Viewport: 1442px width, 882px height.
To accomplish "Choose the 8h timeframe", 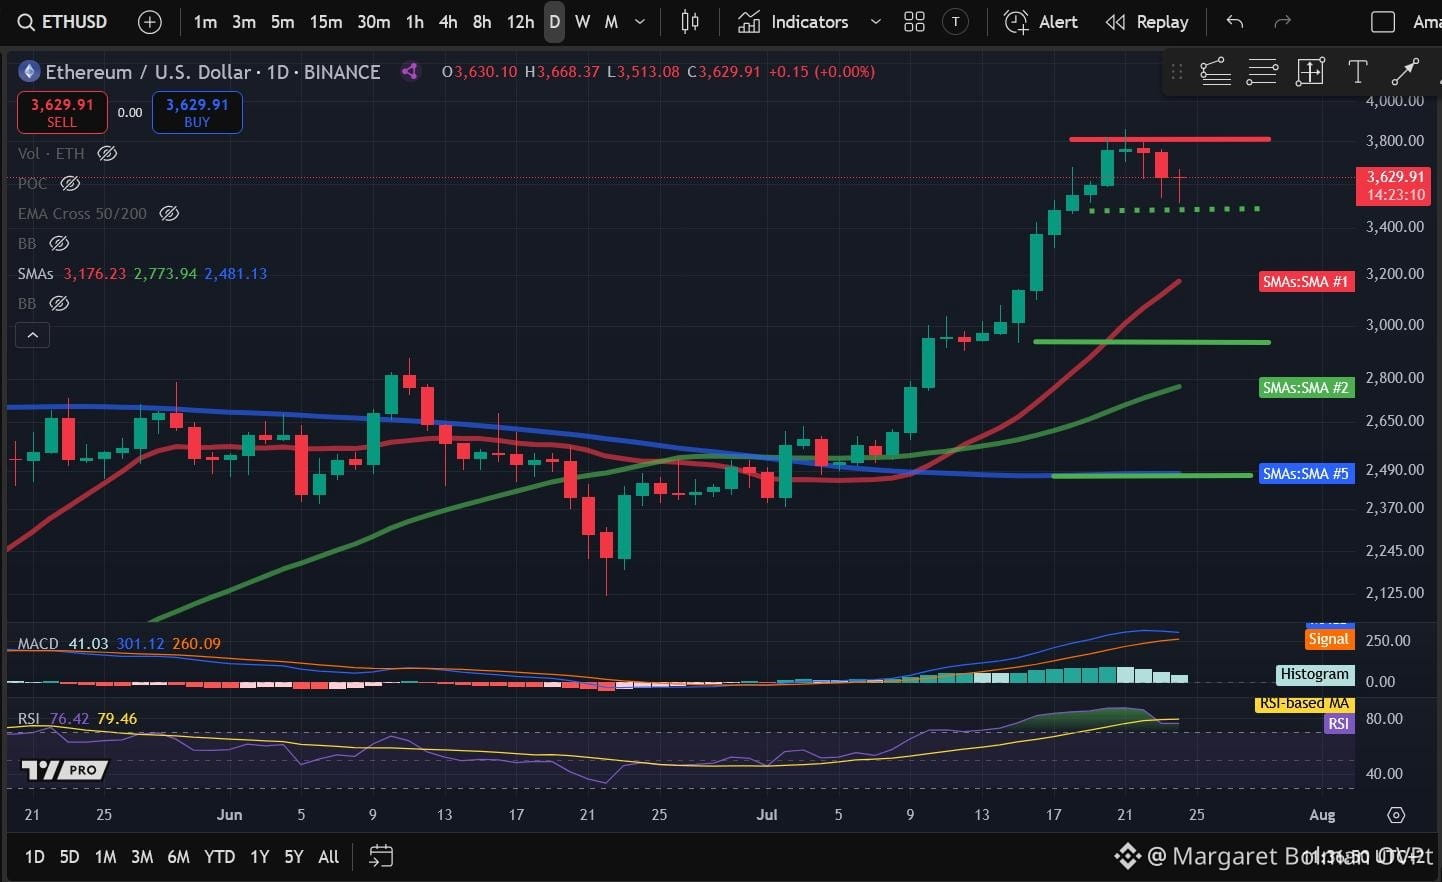I will pyautogui.click(x=482, y=22).
